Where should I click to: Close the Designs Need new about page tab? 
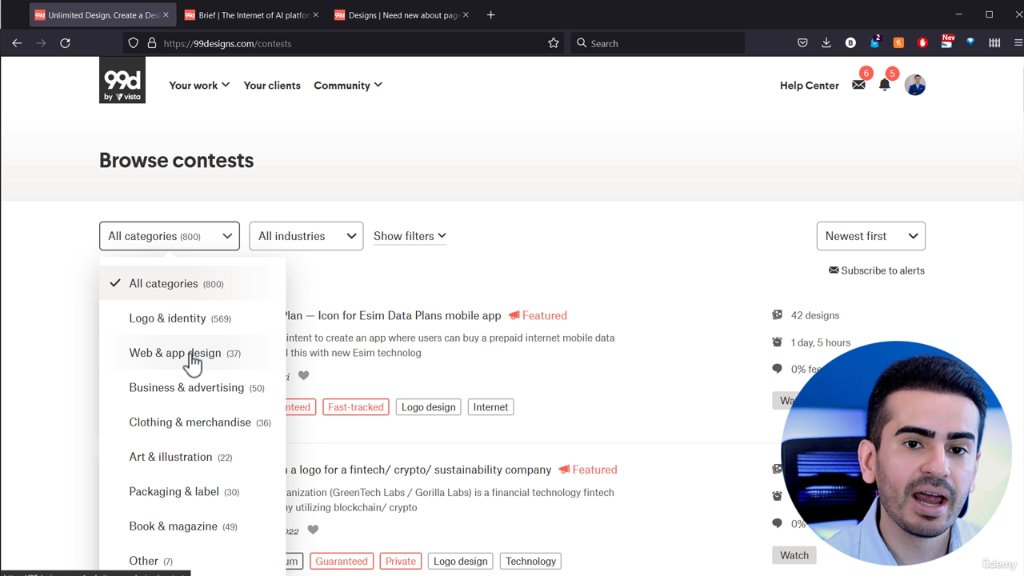coord(466,14)
